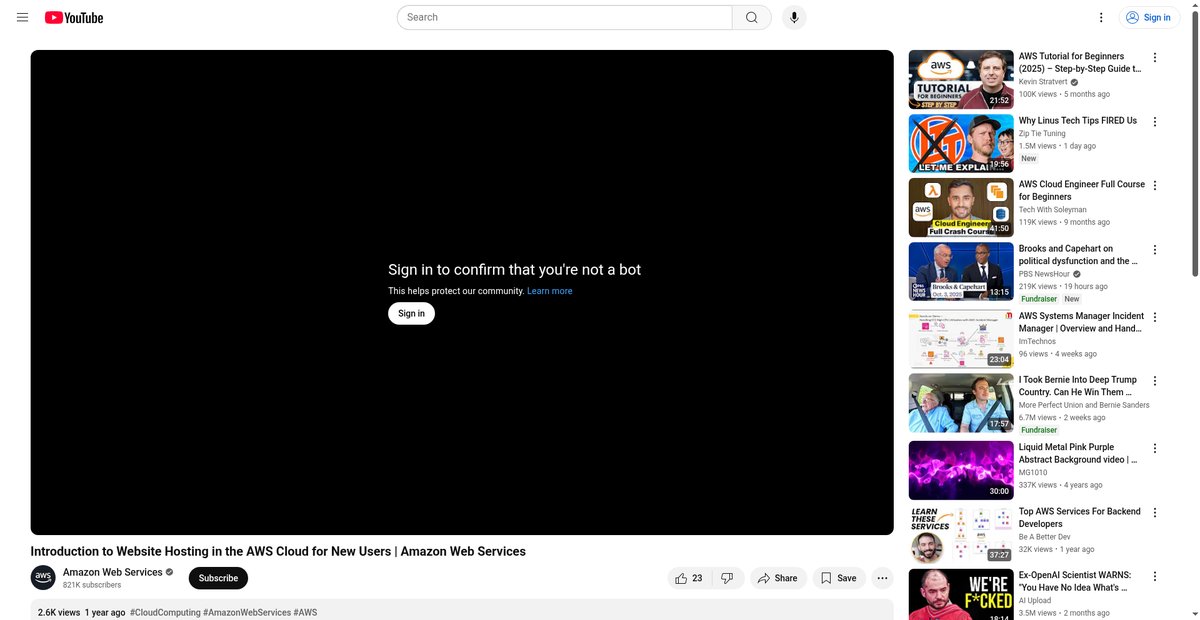Click title Top AWS Services For Backend Developers
The width and height of the screenshot is (1200, 620).
(x=1080, y=518)
